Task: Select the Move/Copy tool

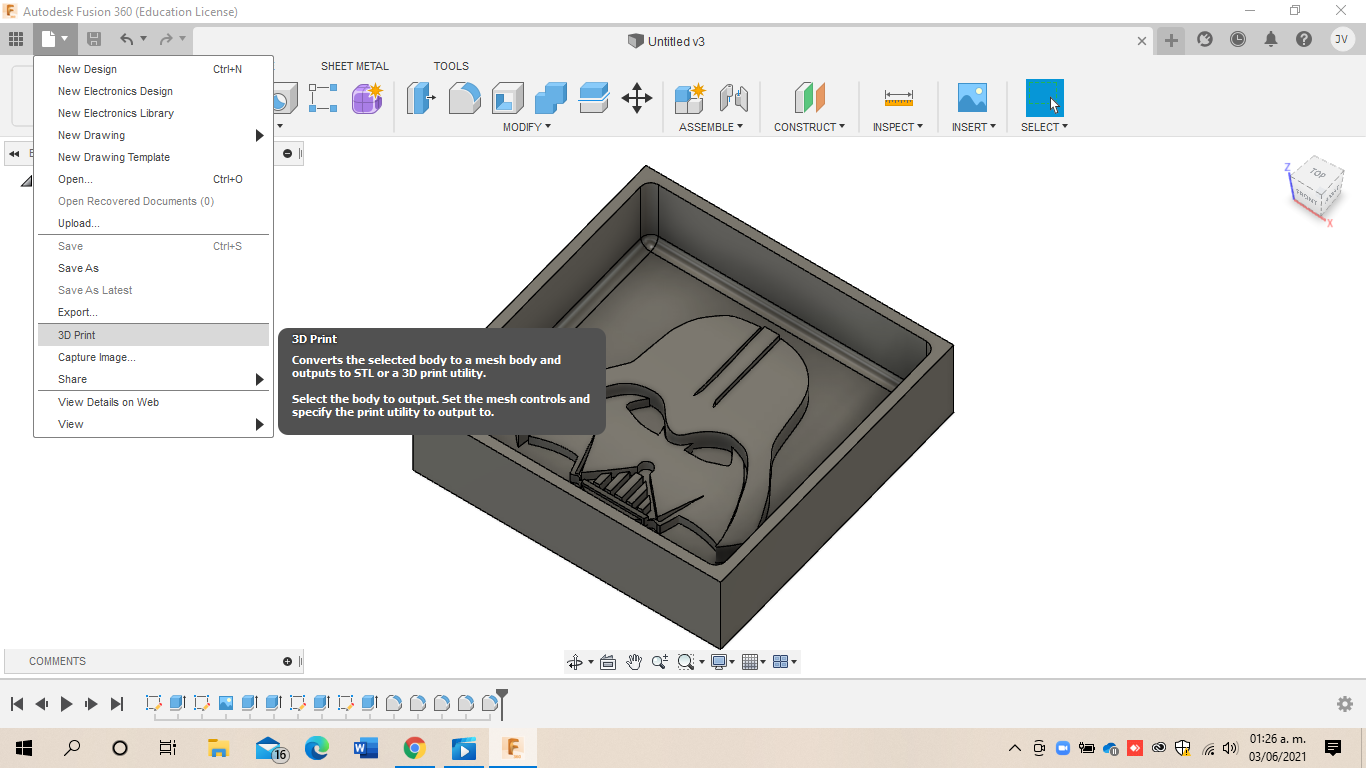Action: (x=637, y=98)
